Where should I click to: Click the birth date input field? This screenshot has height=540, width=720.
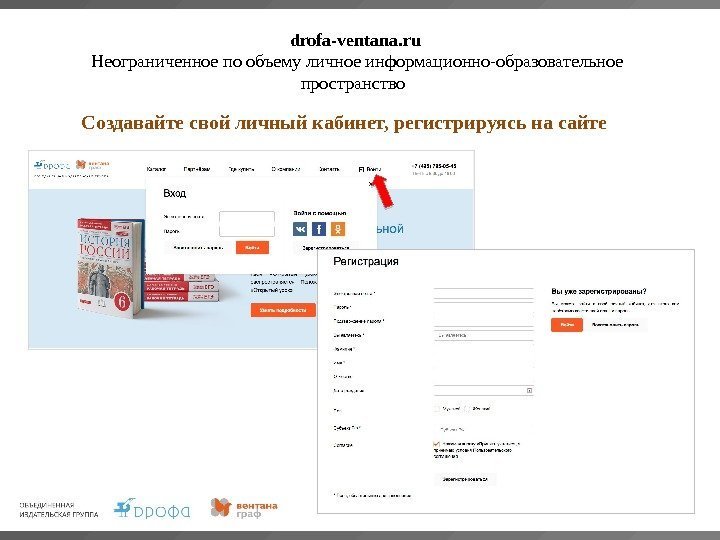484,390
